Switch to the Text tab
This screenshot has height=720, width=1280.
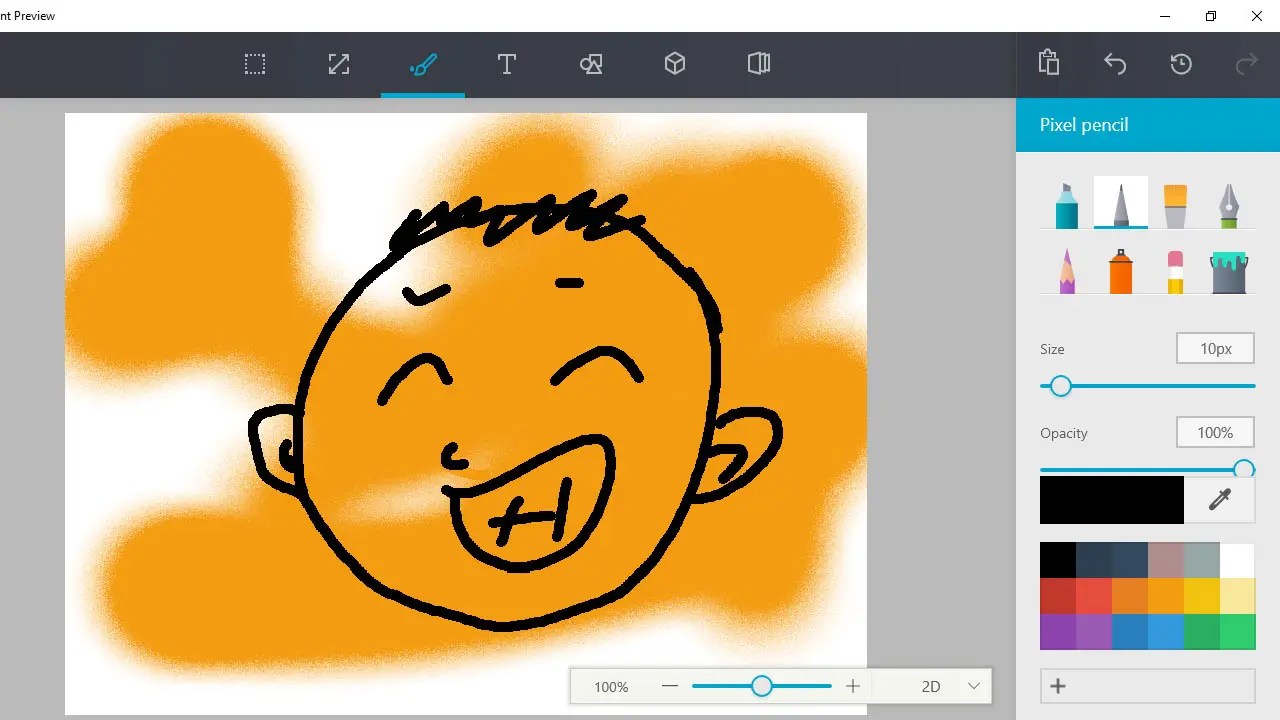click(x=506, y=64)
